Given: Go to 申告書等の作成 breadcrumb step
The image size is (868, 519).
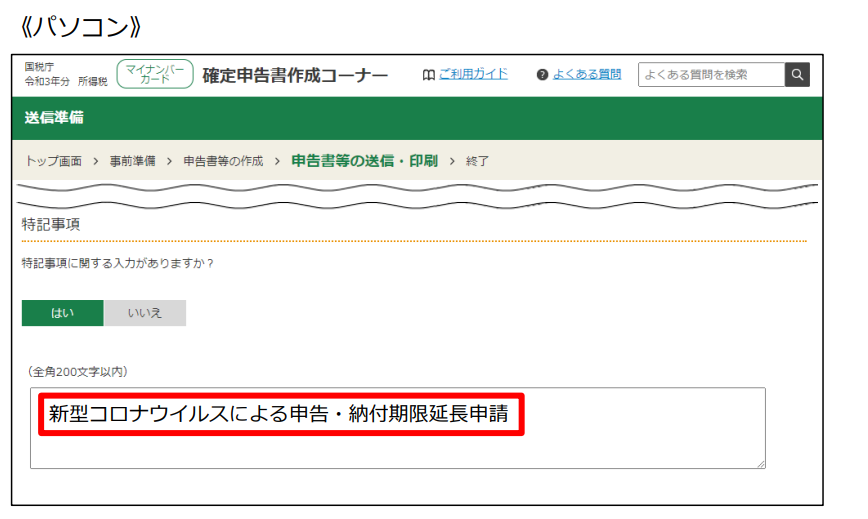Looking at the screenshot, I should coord(223,161).
